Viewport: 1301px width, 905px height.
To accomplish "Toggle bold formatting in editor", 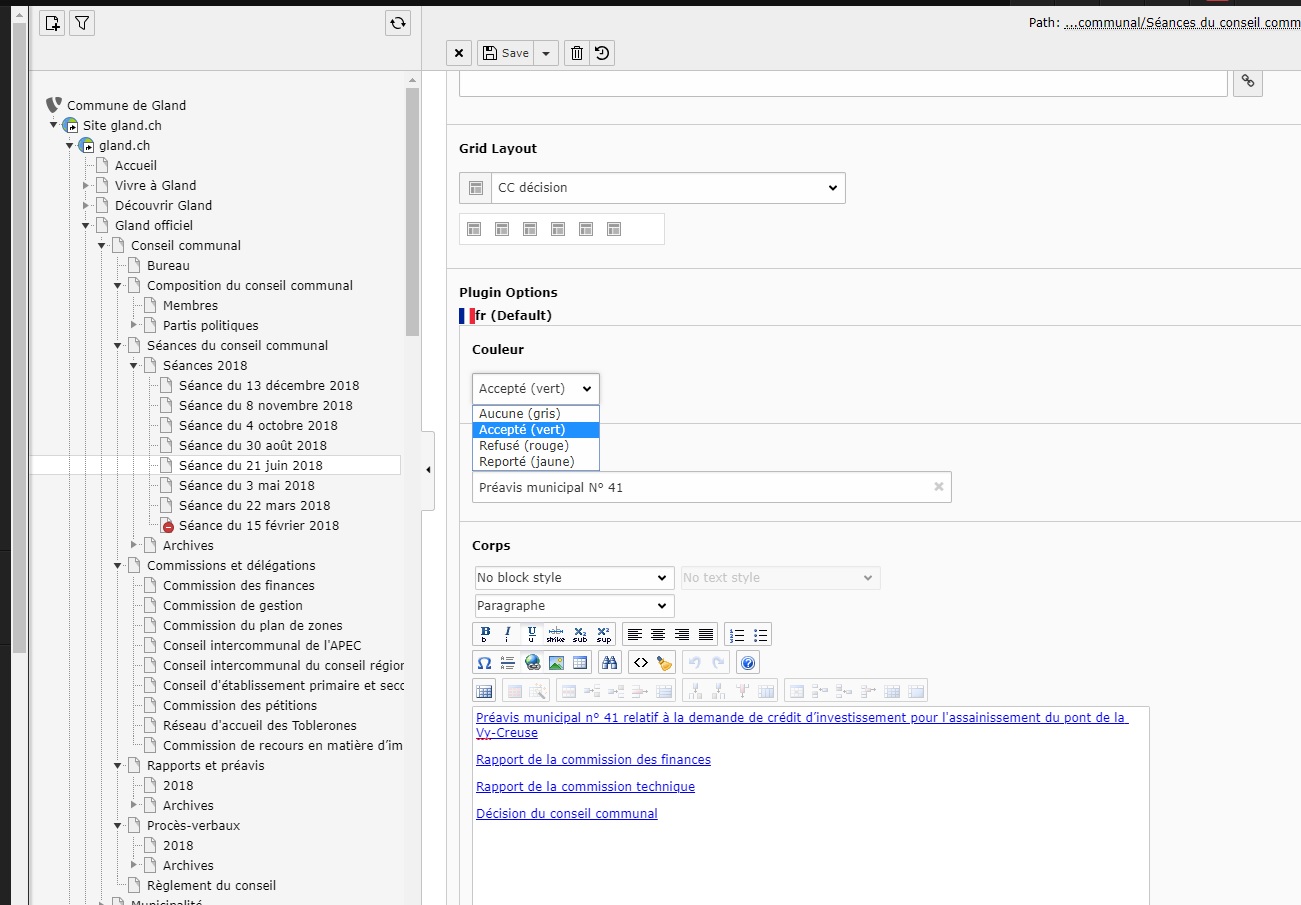I will point(485,634).
